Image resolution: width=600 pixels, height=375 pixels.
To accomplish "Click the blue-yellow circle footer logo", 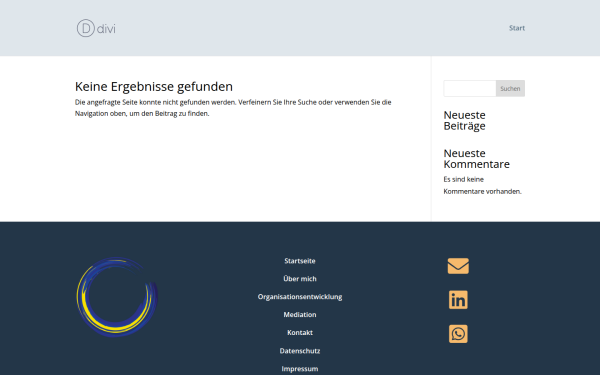I will coord(117,297).
